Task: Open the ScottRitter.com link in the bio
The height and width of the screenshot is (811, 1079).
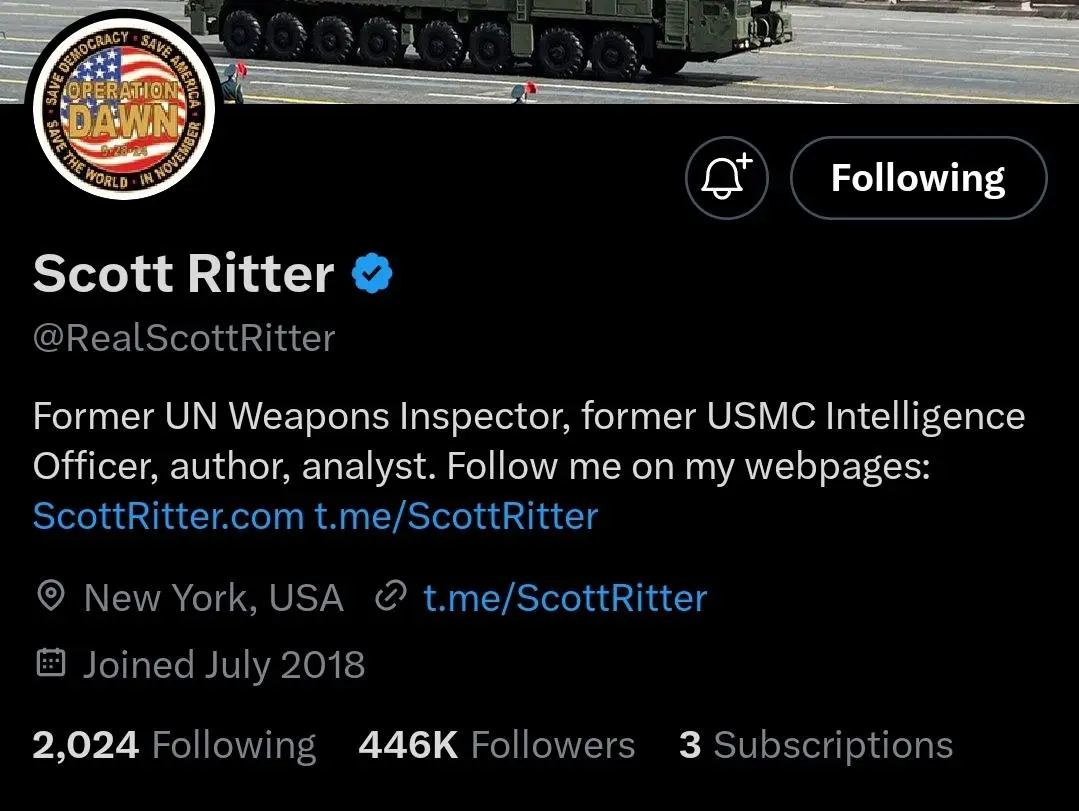Action: [168, 516]
